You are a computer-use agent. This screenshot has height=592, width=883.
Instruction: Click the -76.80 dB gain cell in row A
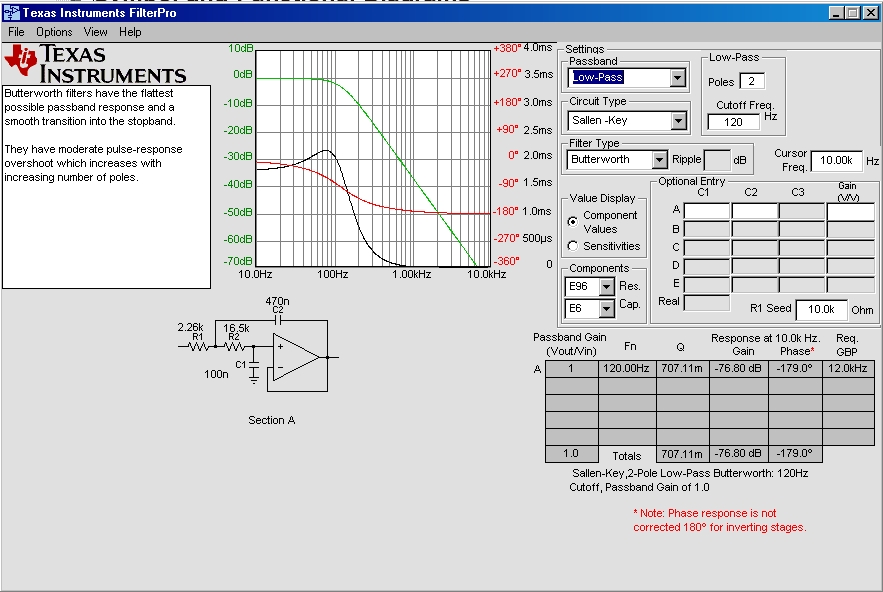point(738,368)
